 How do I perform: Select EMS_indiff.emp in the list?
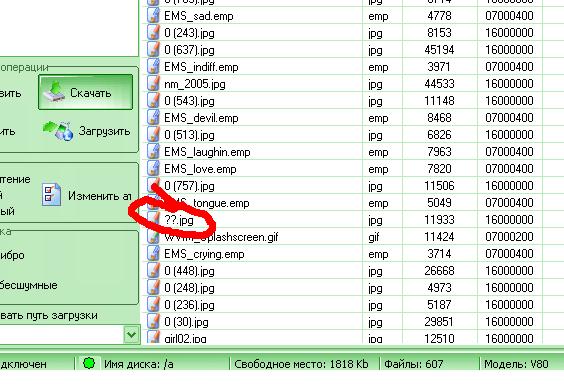(x=201, y=67)
